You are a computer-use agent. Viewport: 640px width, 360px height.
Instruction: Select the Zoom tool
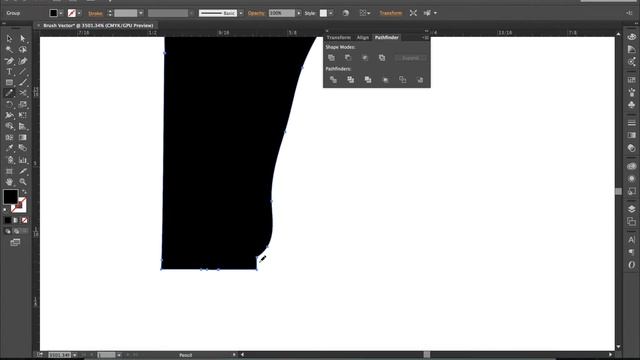coord(22,182)
